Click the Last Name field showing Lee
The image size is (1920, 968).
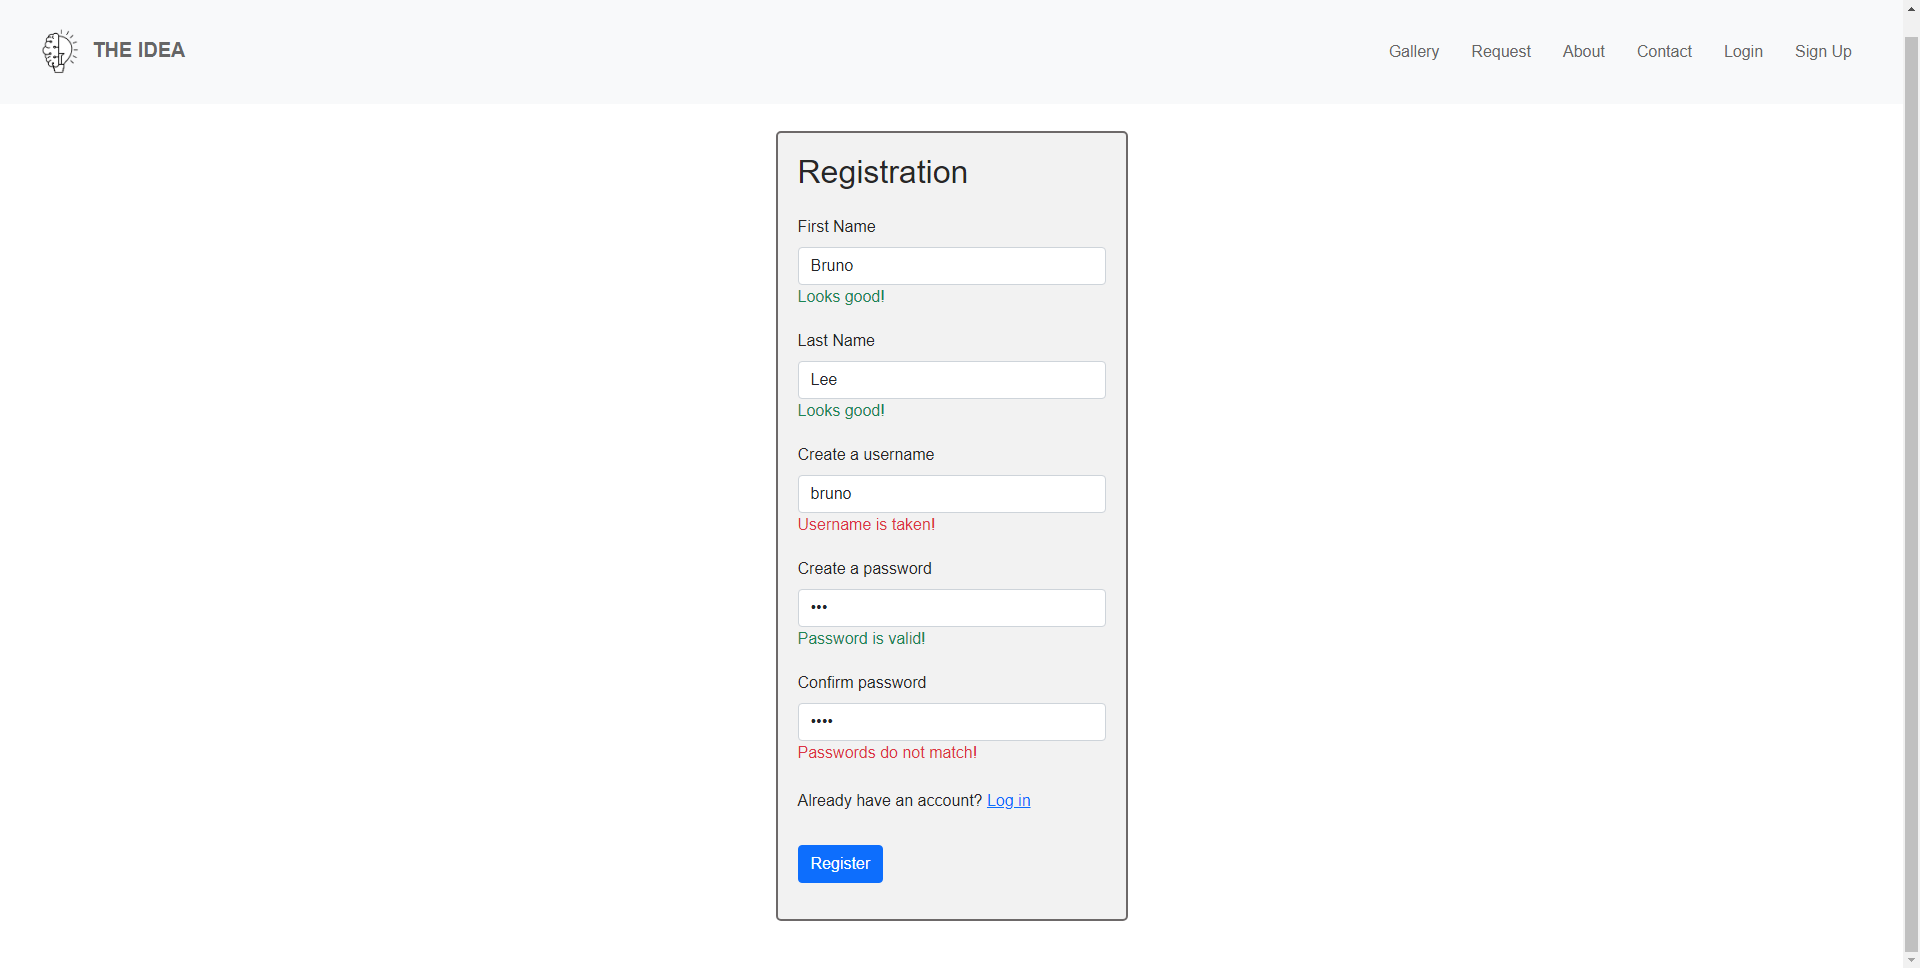pyautogui.click(x=951, y=379)
